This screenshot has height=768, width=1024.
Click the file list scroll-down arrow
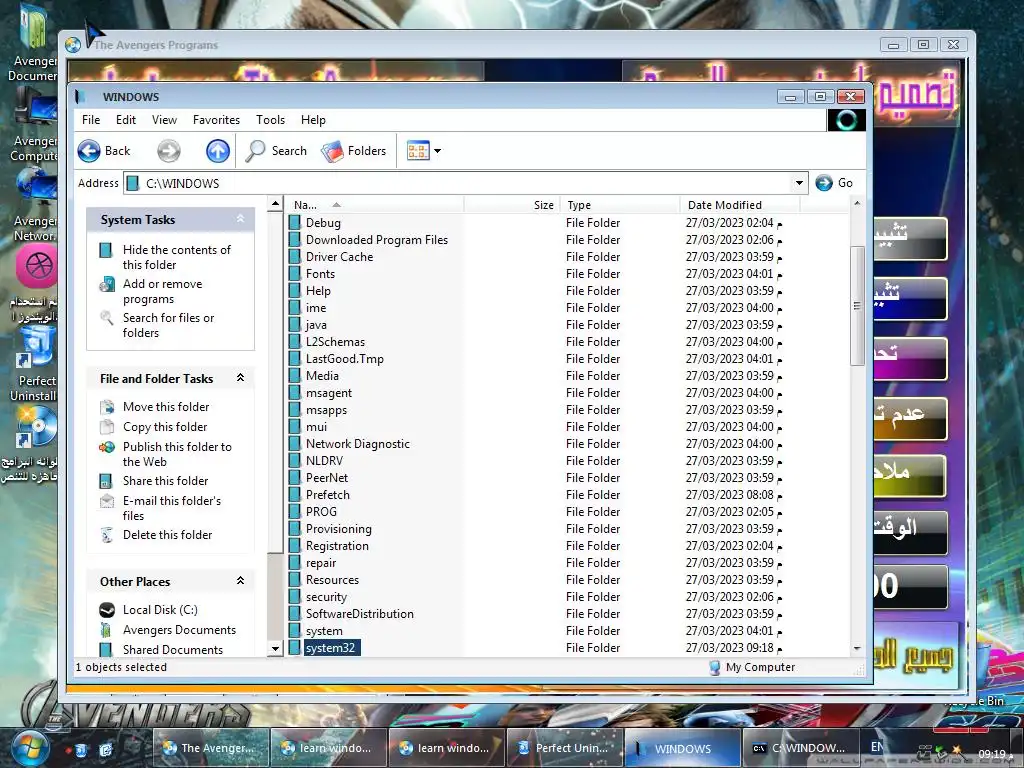point(857,648)
